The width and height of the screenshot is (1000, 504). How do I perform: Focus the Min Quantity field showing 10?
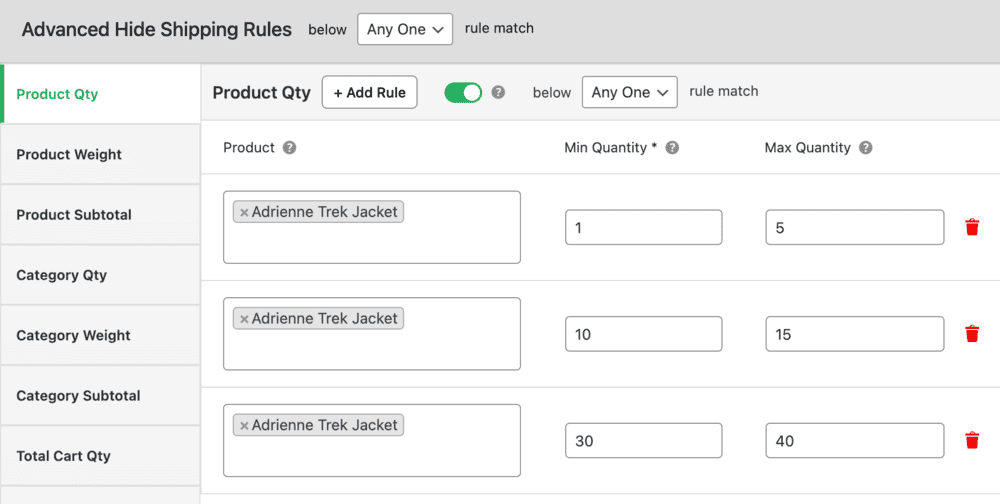(x=643, y=334)
